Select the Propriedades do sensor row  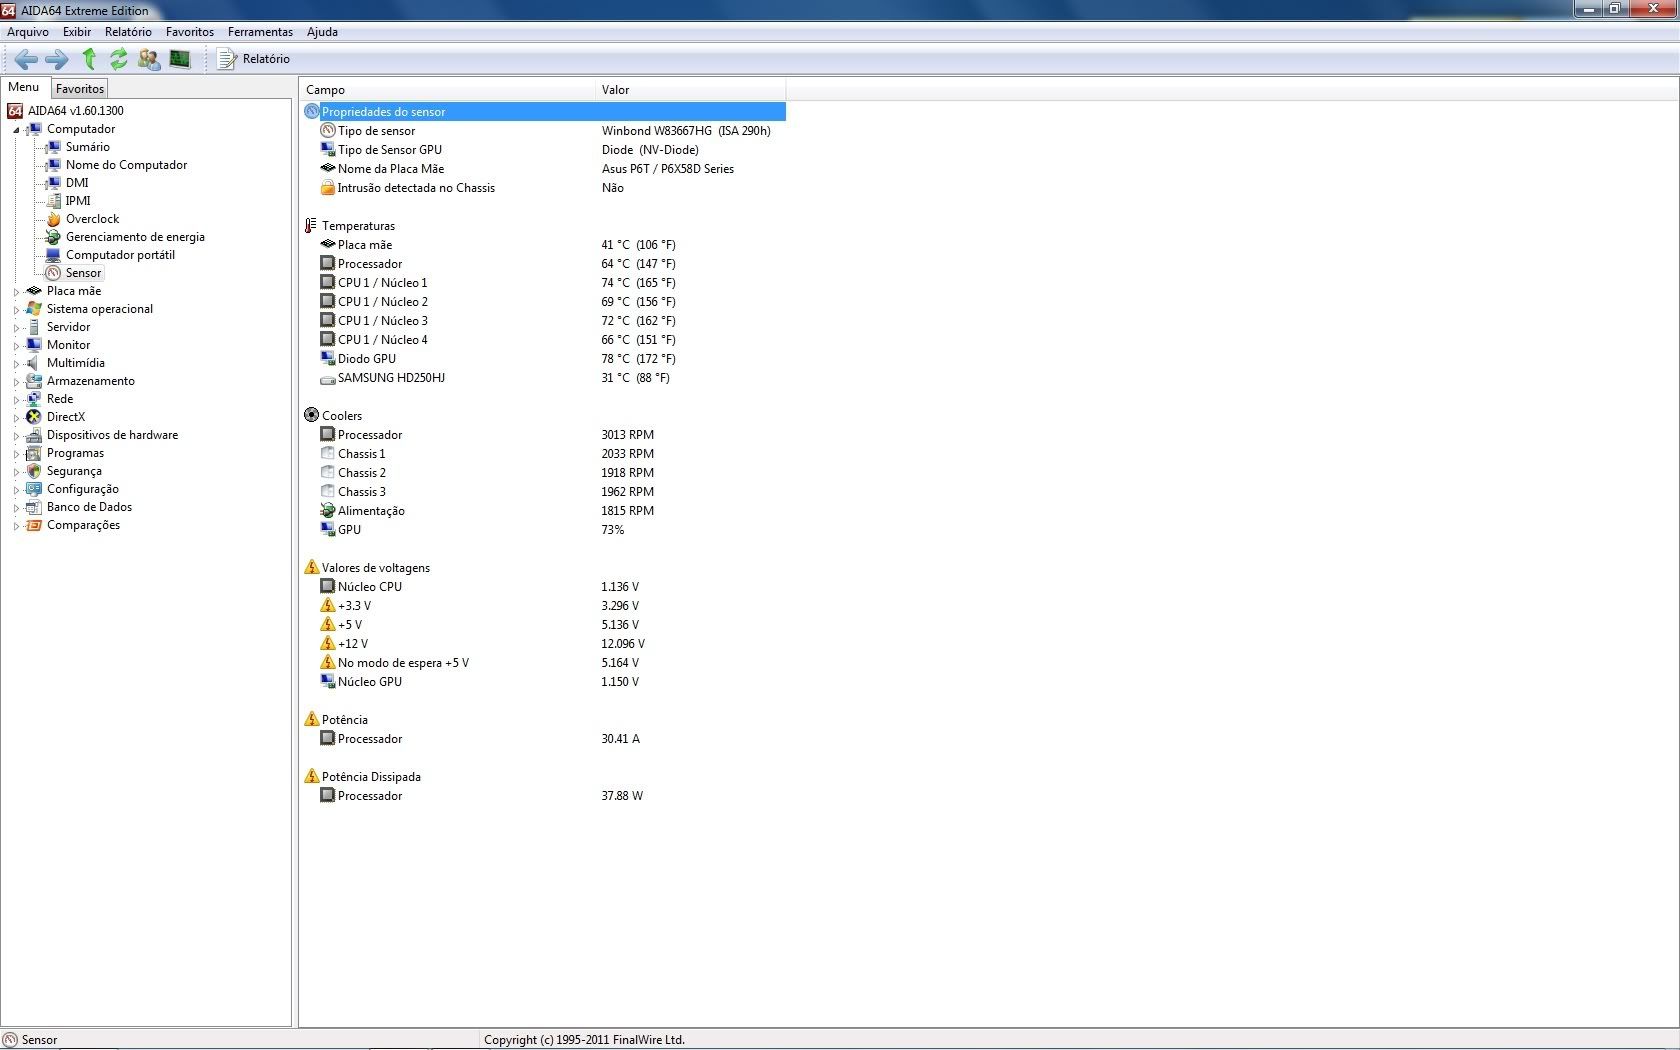pos(544,112)
